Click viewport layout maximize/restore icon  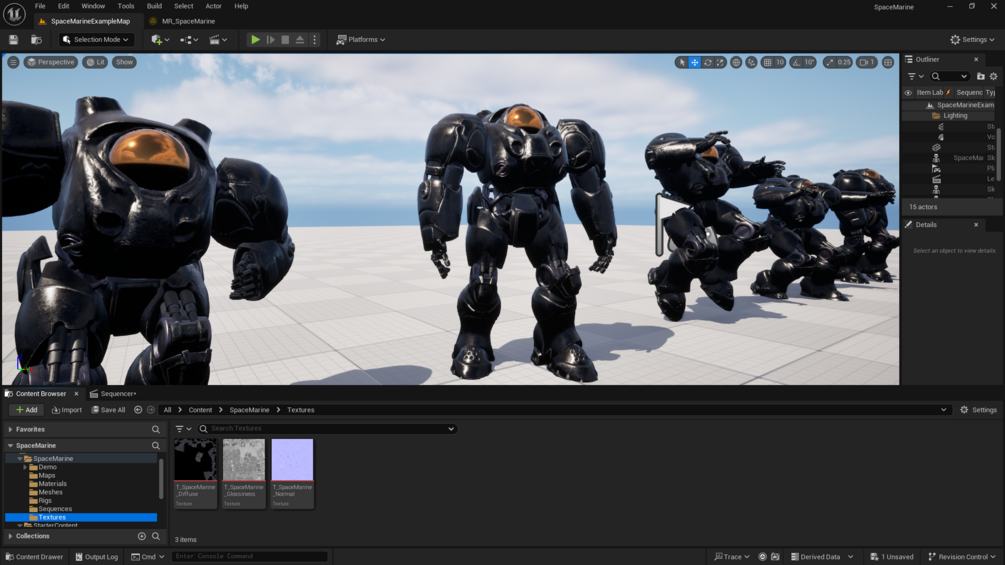pyautogui.click(x=888, y=62)
